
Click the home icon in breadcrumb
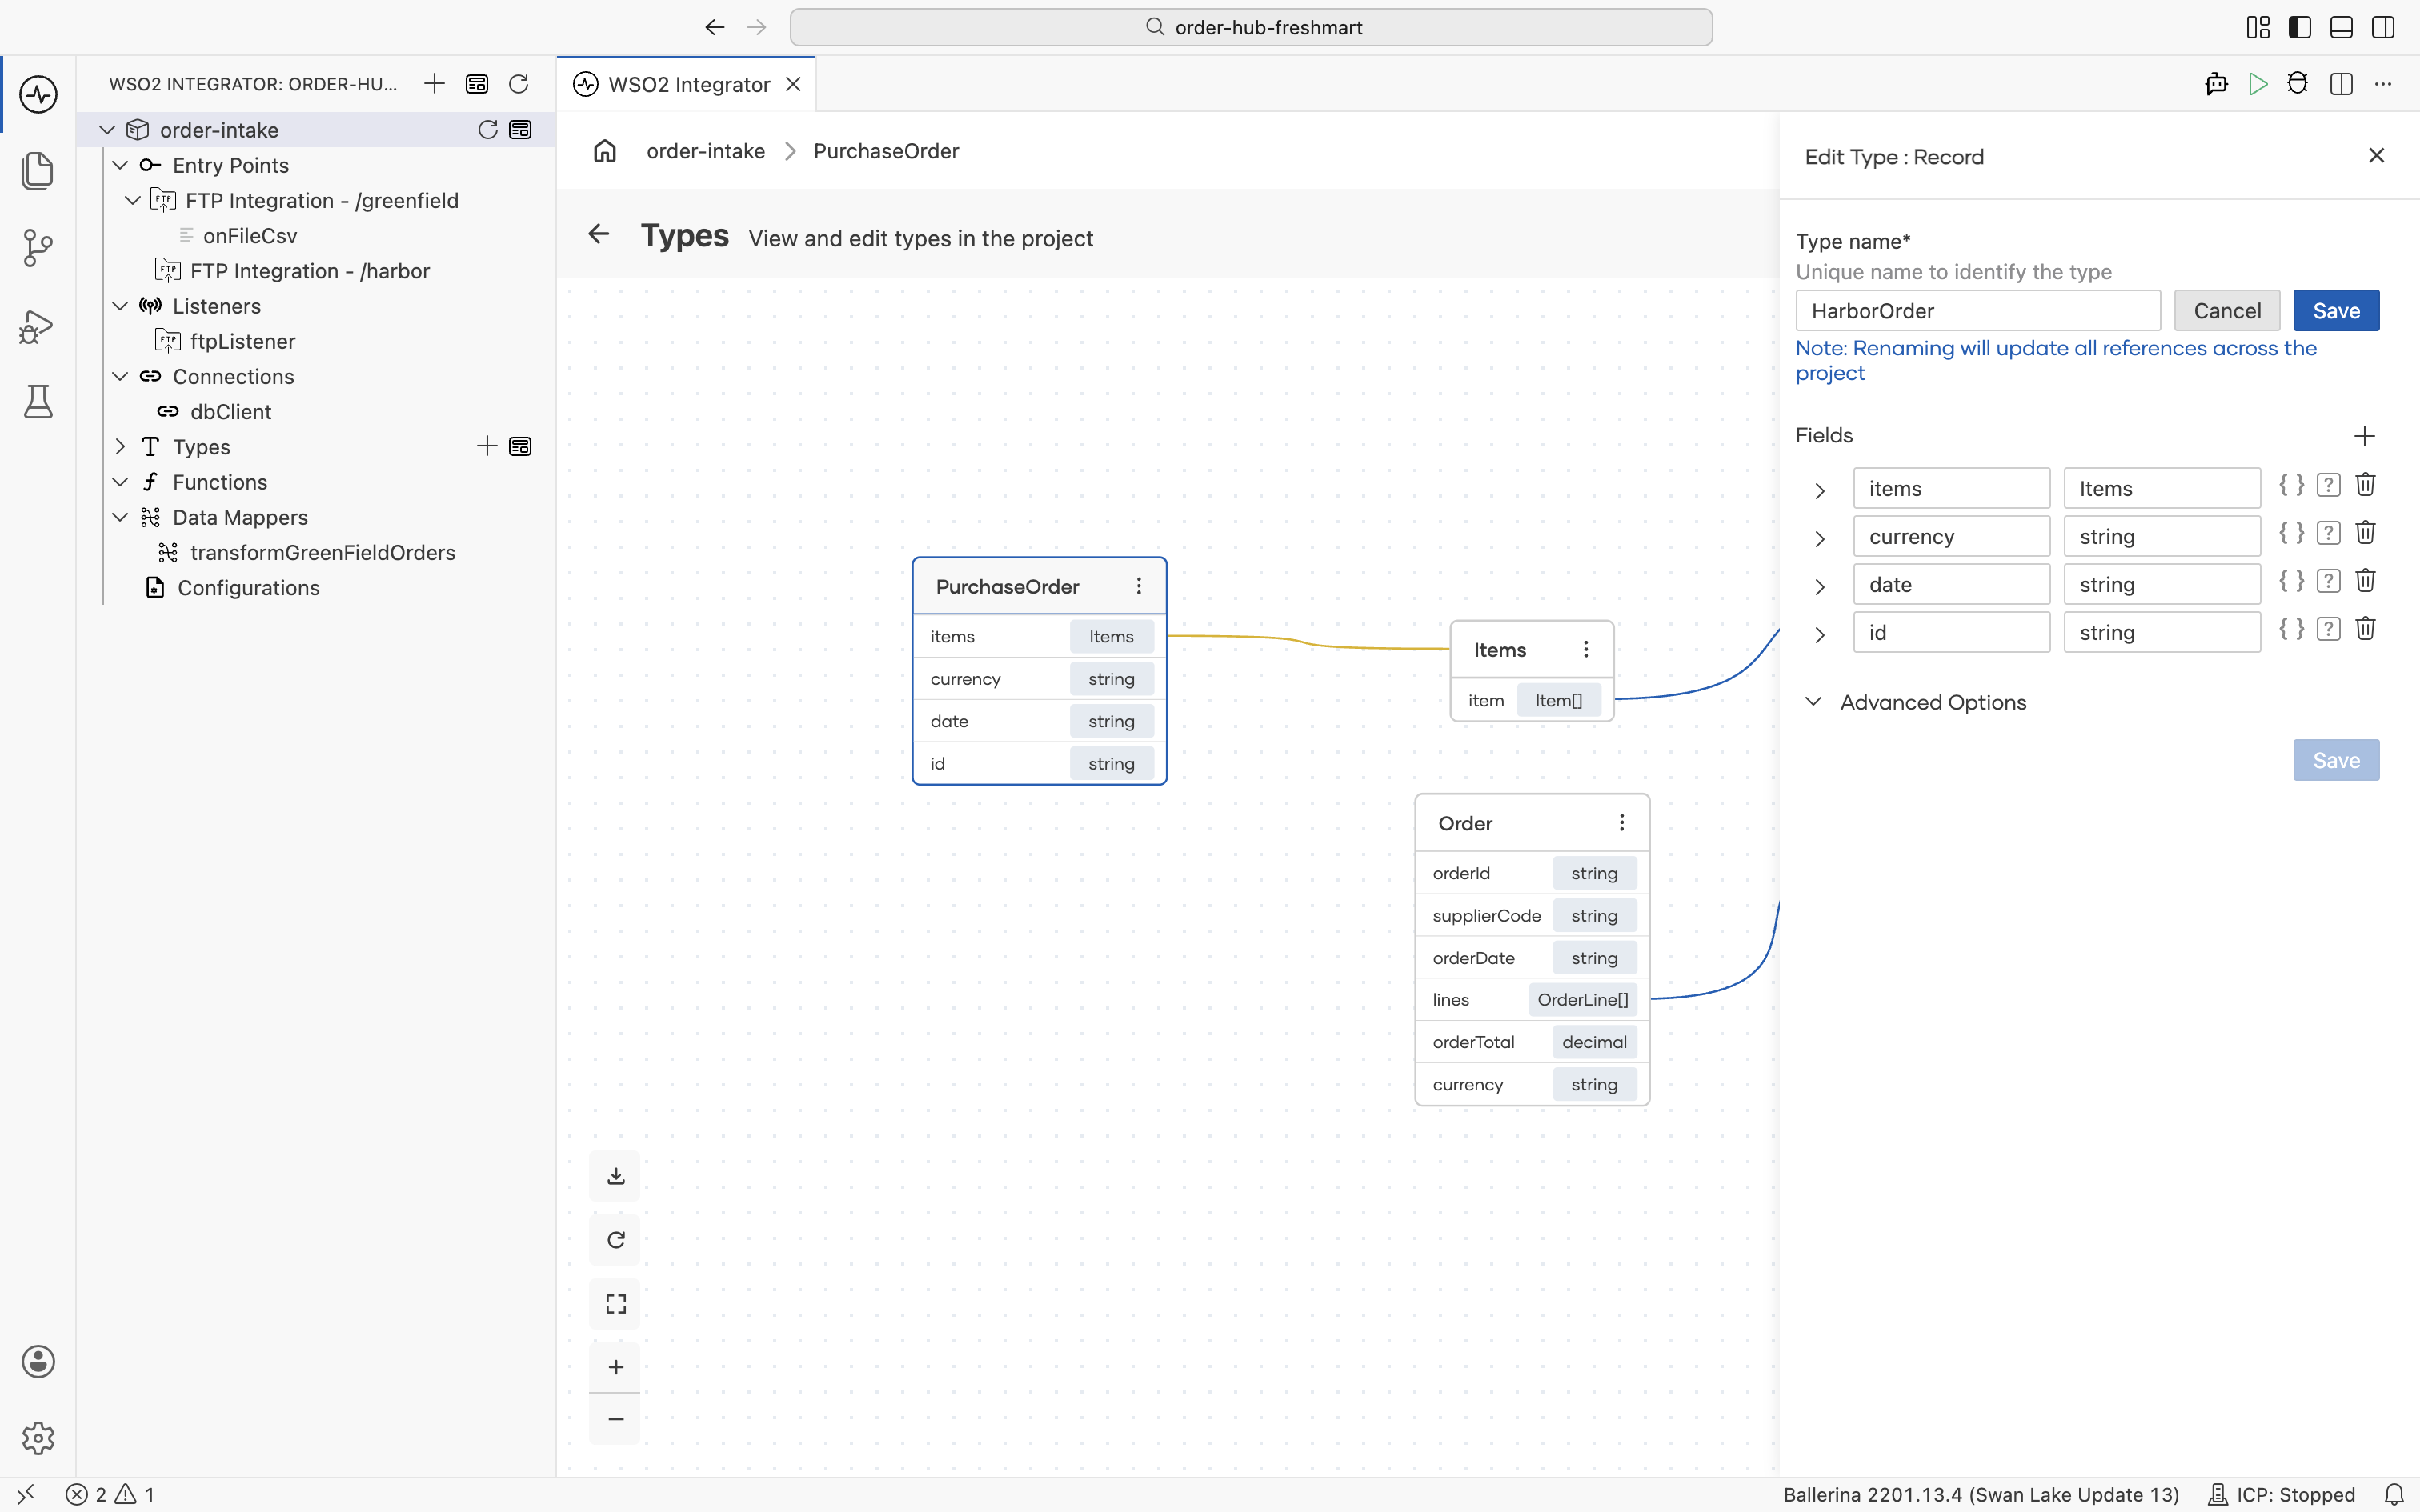pos(605,151)
